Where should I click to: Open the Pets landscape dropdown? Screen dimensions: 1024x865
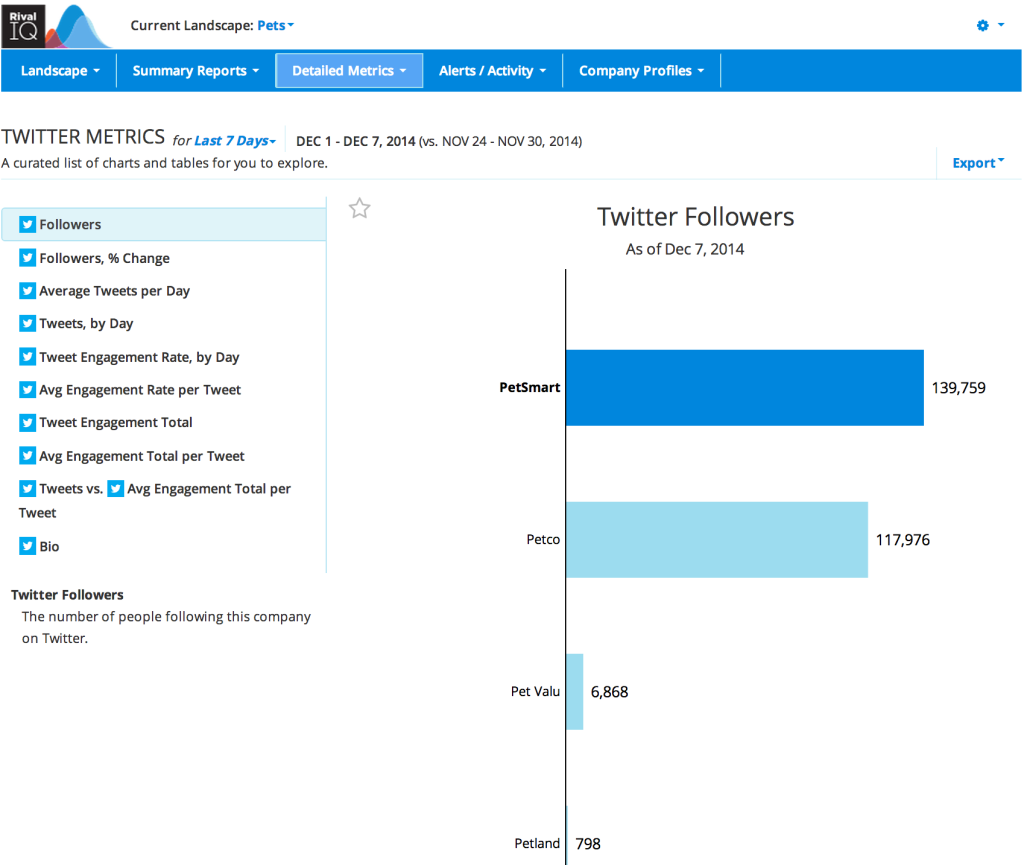(x=276, y=25)
